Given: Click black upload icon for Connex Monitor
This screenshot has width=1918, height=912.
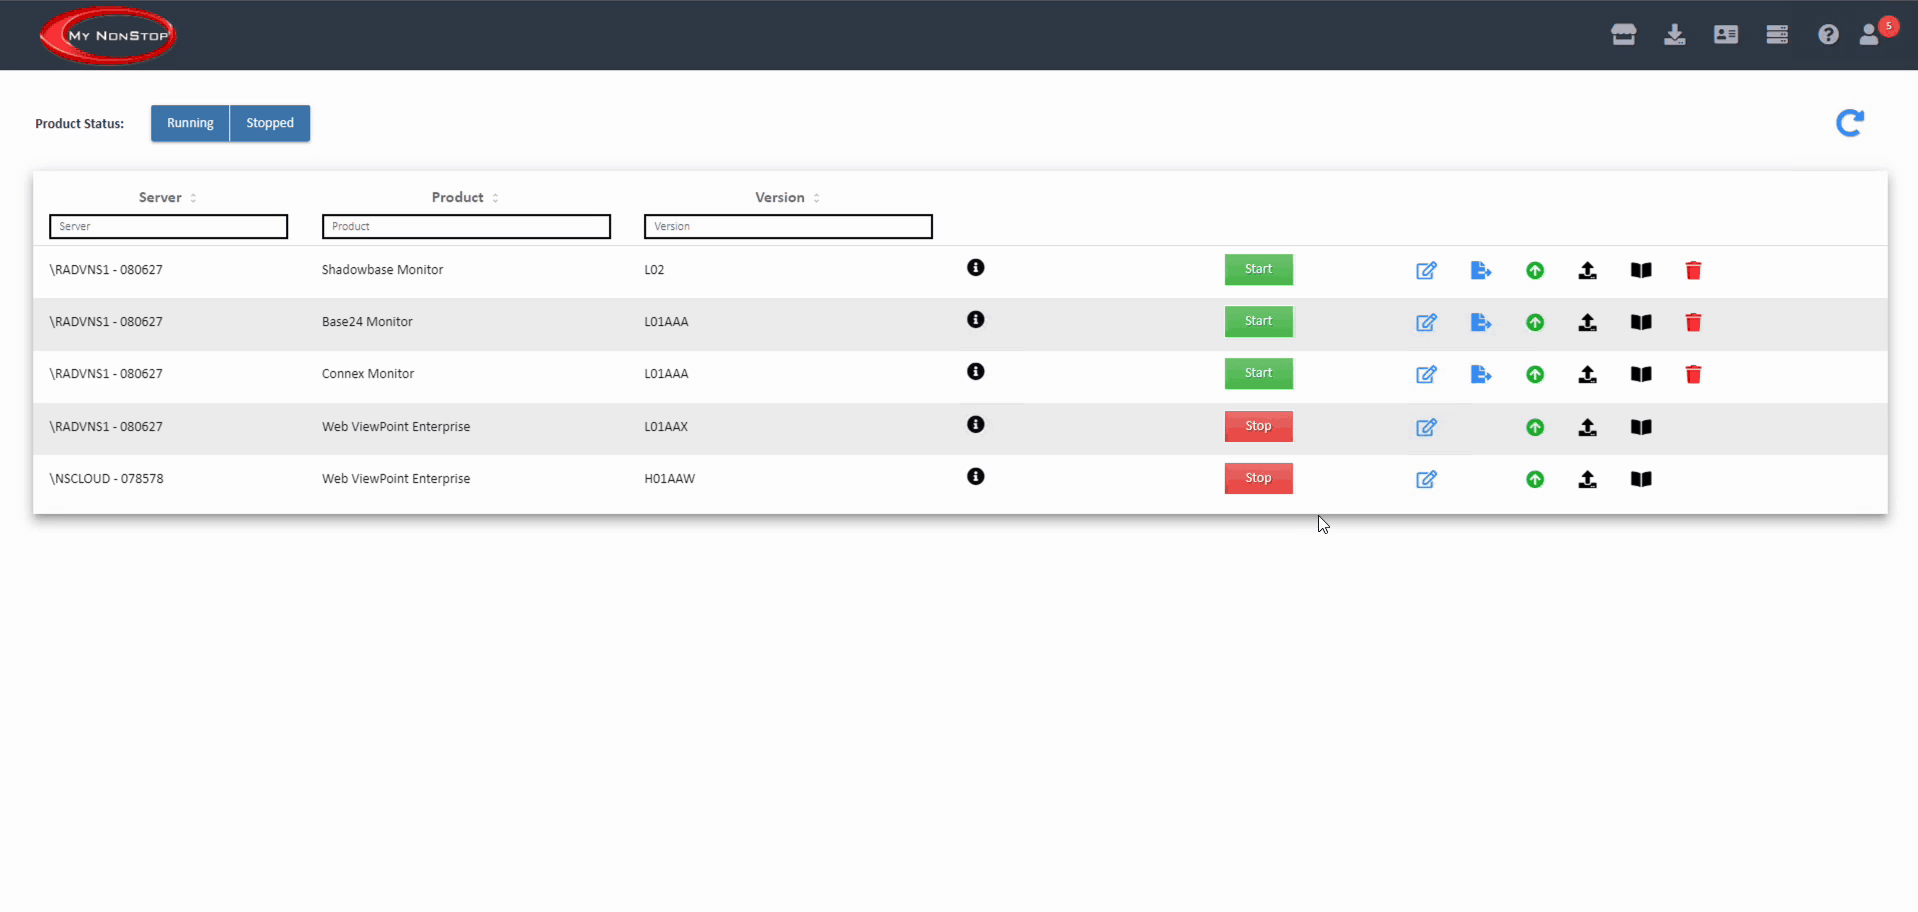Looking at the screenshot, I should pyautogui.click(x=1587, y=374).
